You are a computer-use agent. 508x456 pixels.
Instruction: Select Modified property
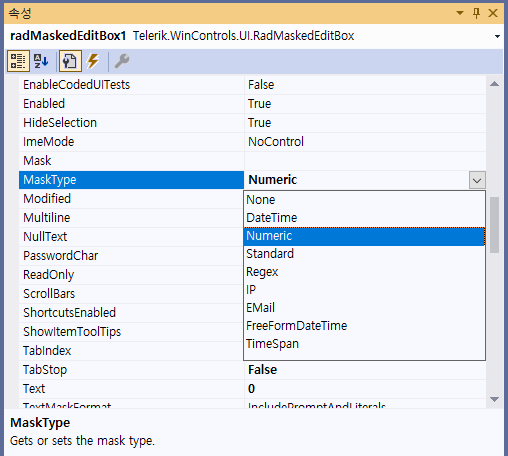pos(131,199)
